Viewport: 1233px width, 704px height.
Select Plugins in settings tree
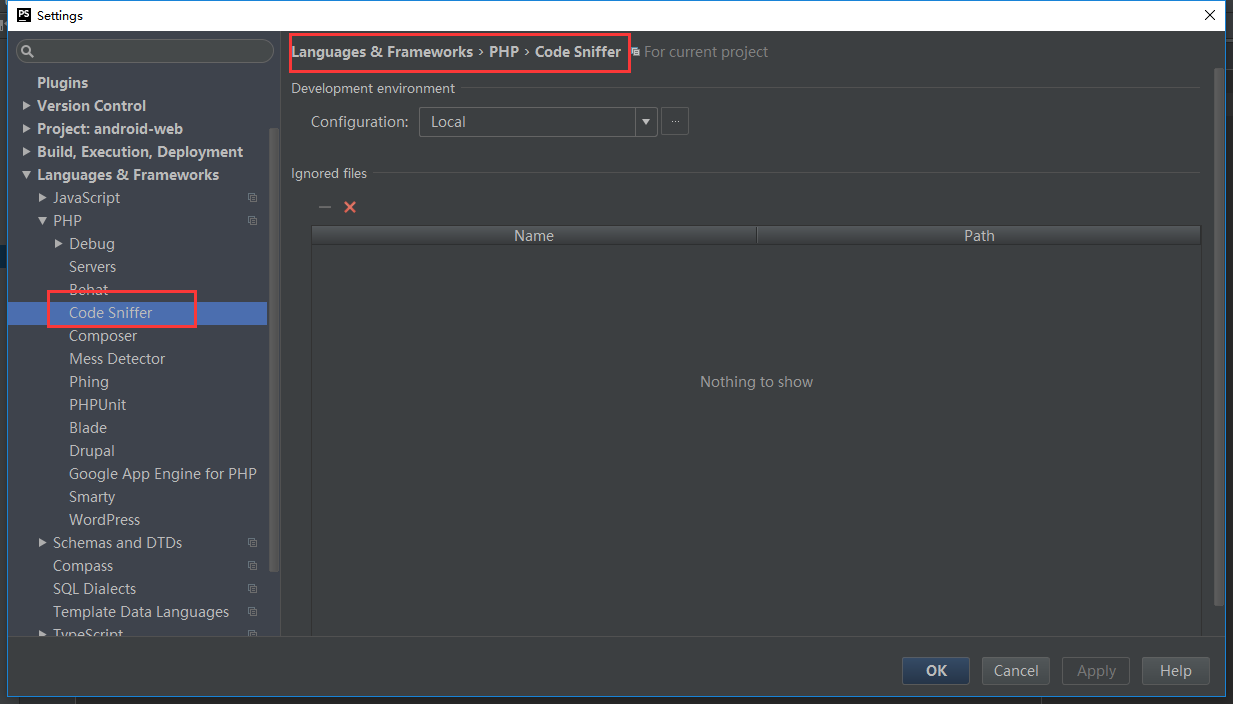pyautogui.click(x=62, y=83)
